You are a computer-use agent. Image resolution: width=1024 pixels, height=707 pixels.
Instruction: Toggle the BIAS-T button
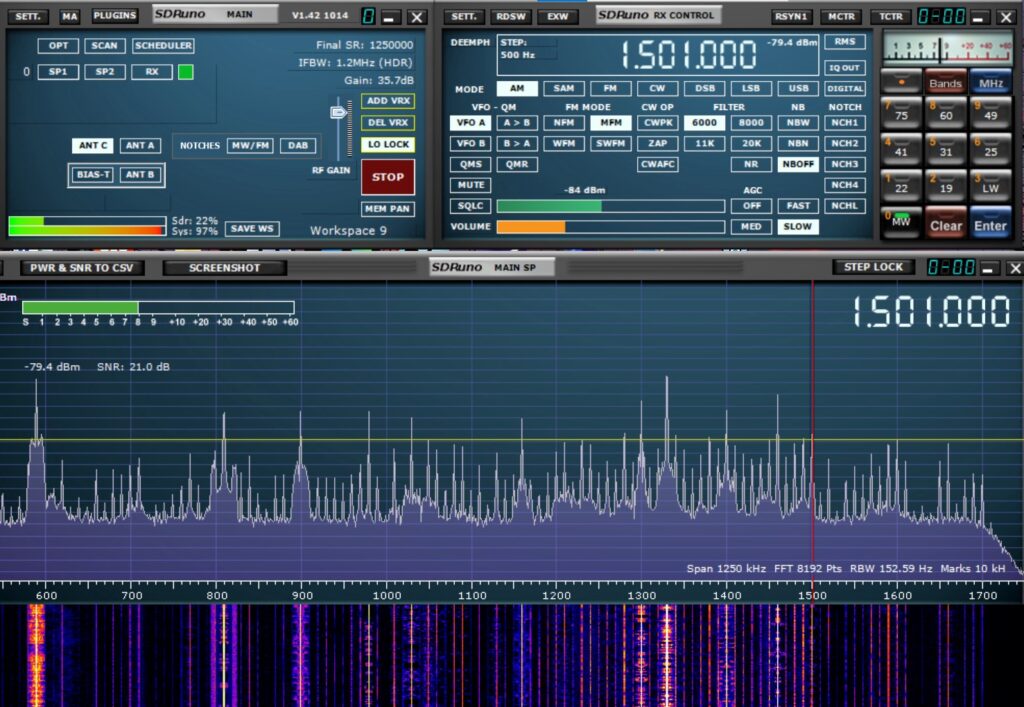(x=93, y=174)
